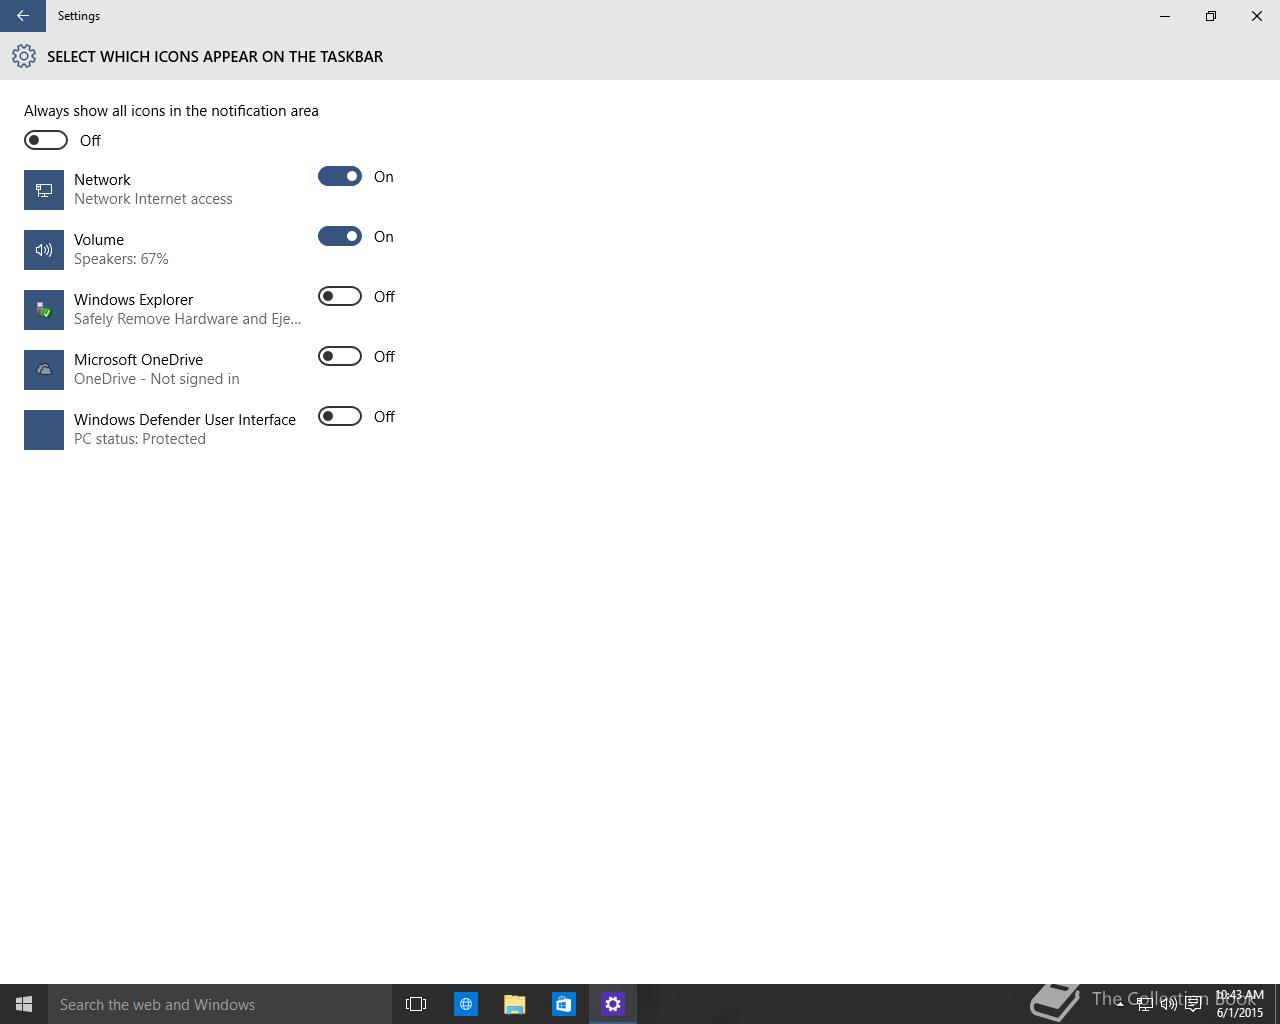Click the gear icon beside the page heading
The image size is (1280, 1024).
(24, 57)
